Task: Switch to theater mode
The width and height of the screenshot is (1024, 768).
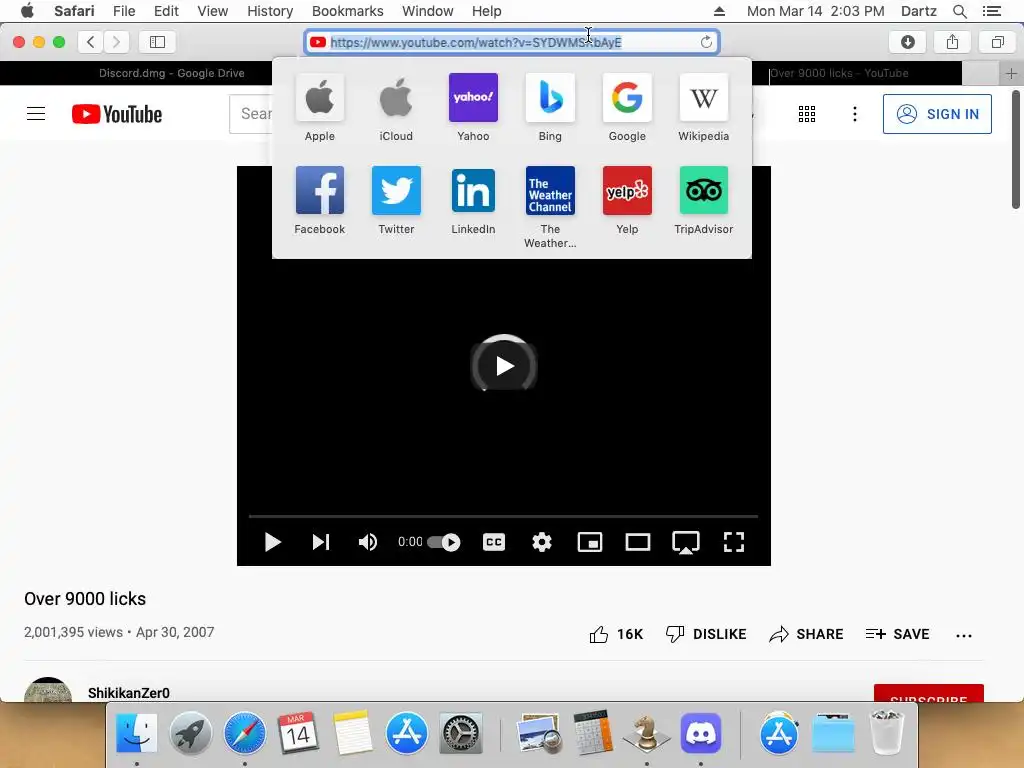Action: 637,542
